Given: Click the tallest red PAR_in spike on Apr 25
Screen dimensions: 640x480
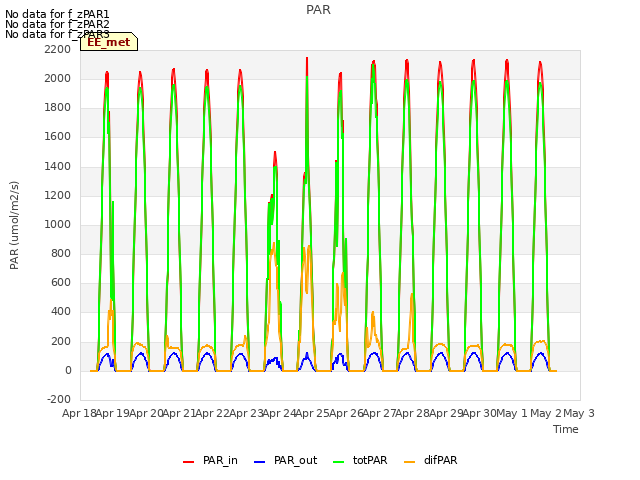Looking at the screenshot, I should coord(307,65).
